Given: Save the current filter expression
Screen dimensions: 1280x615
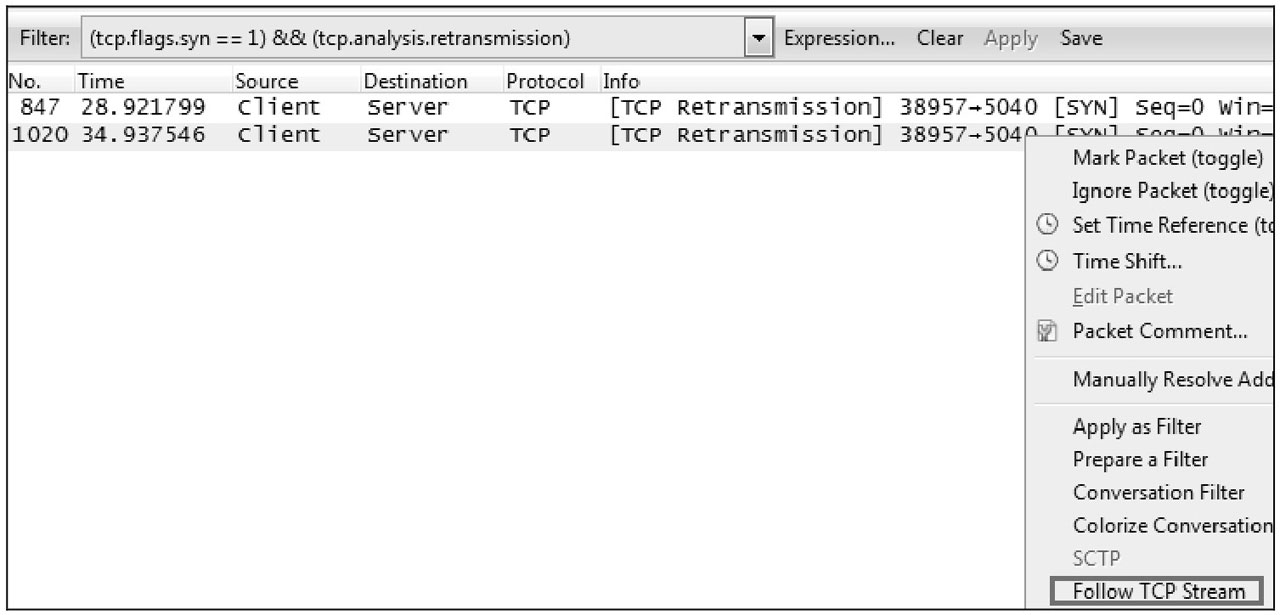Looking at the screenshot, I should pyautogui.click(x=1082, y=39).
